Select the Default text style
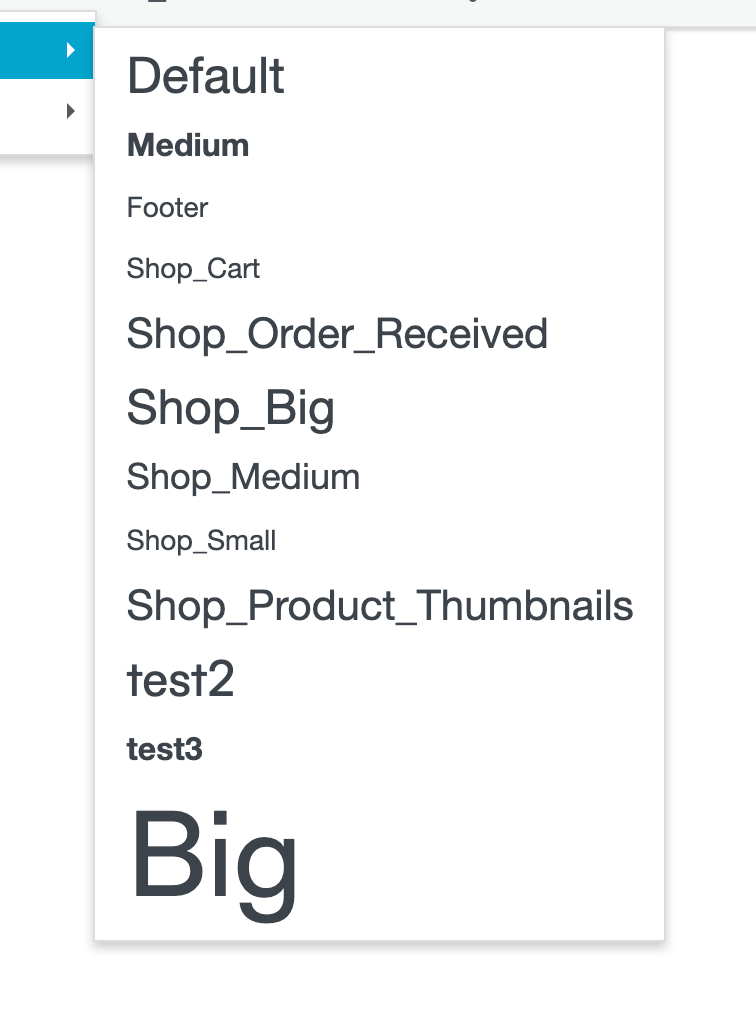Image resolution: width=756 pixels, height=1010 pixels. click(204, 76)
